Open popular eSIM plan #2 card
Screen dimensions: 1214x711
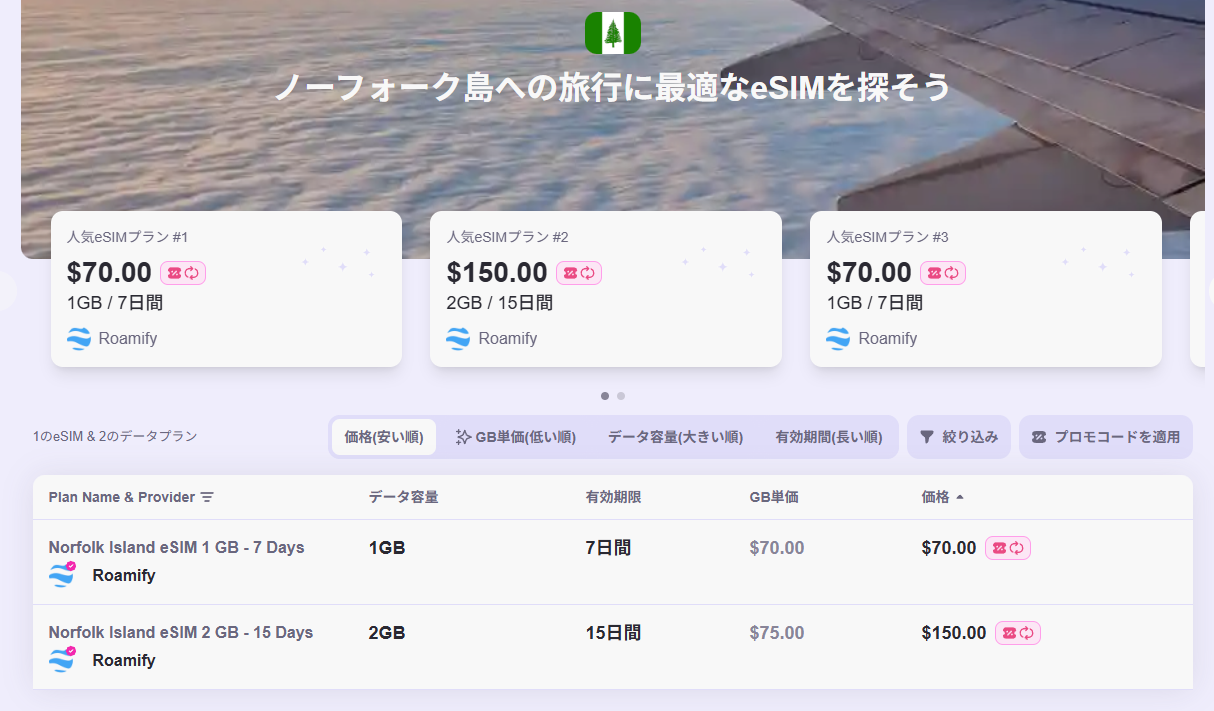(x=605, y=288)
